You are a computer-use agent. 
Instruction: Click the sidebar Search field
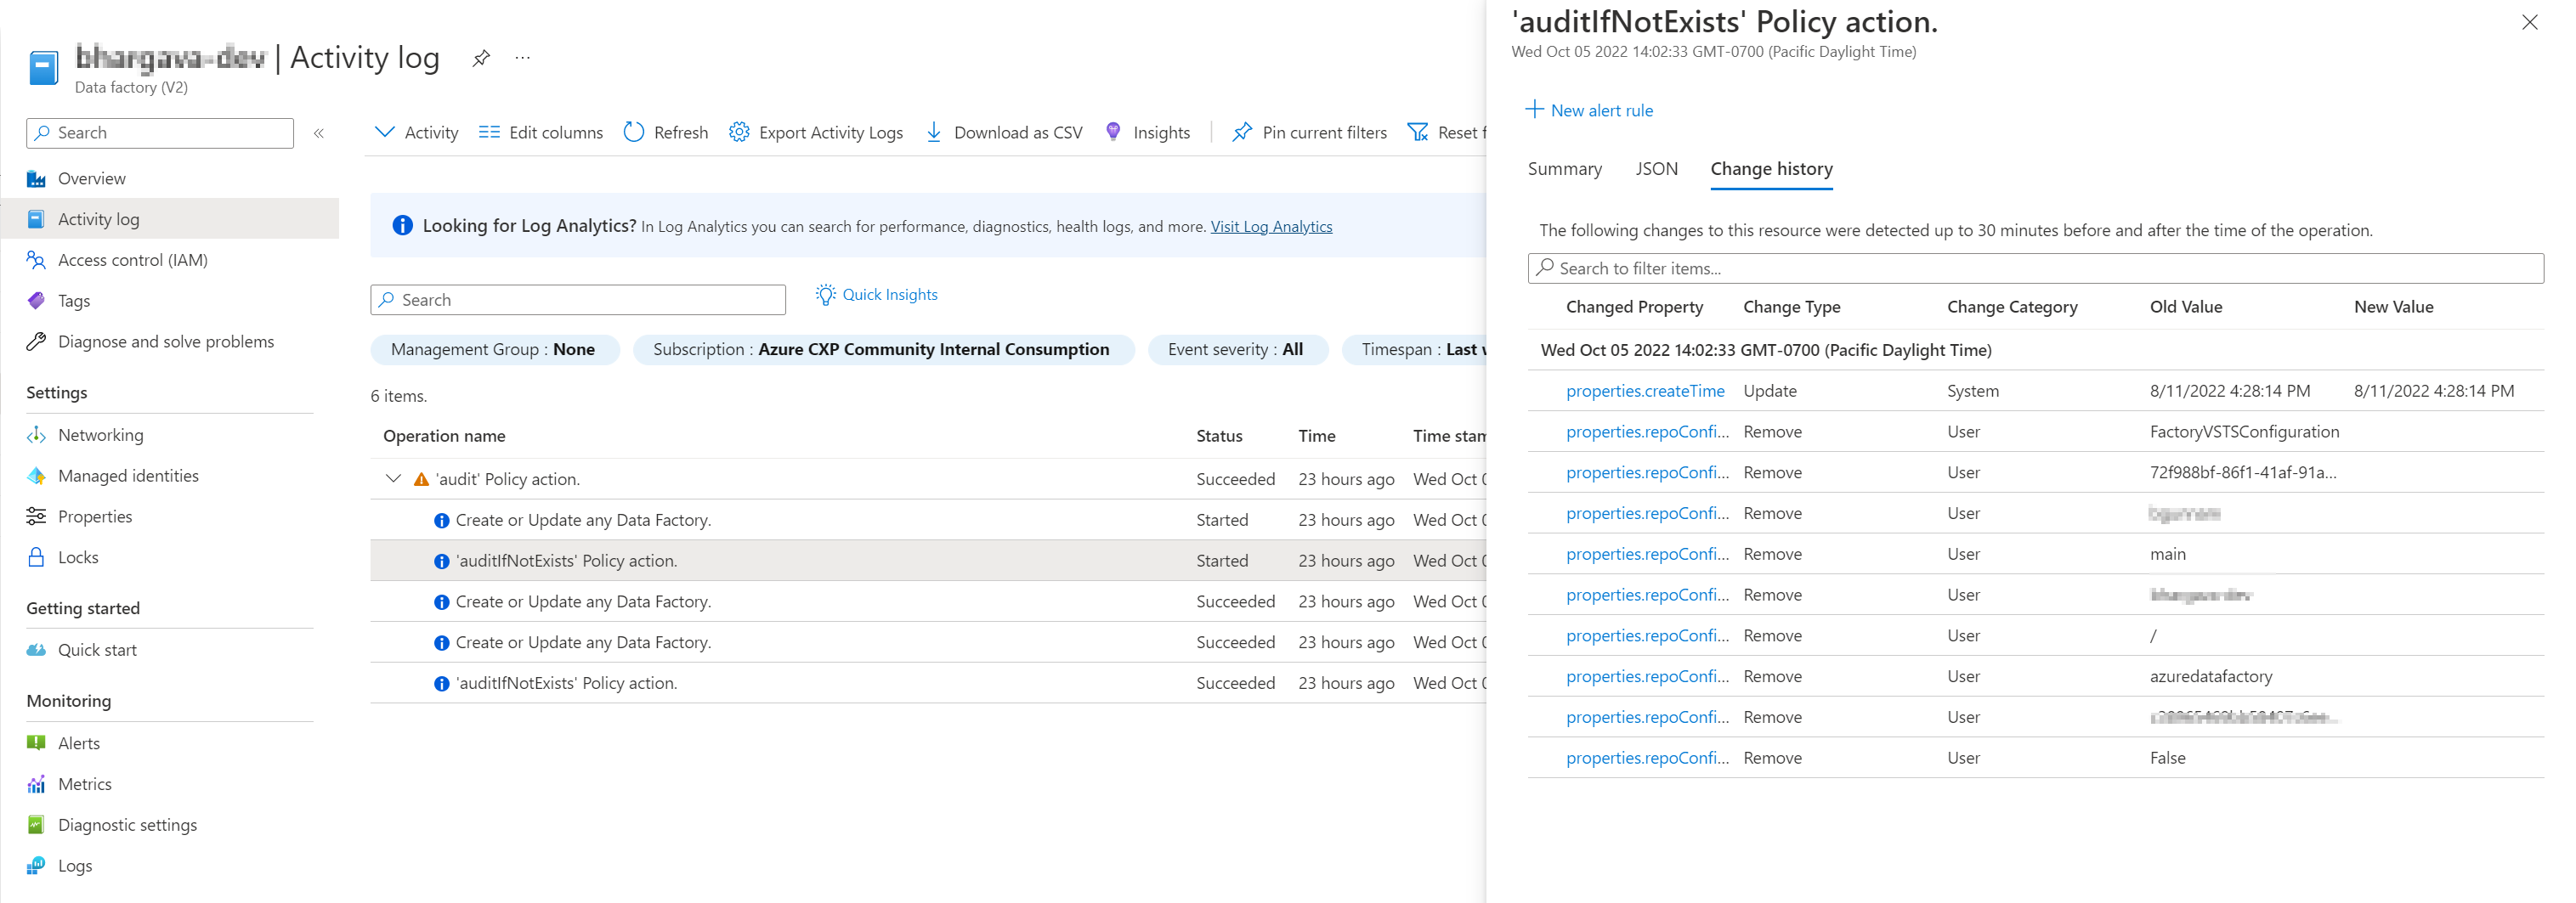point(160,133)
